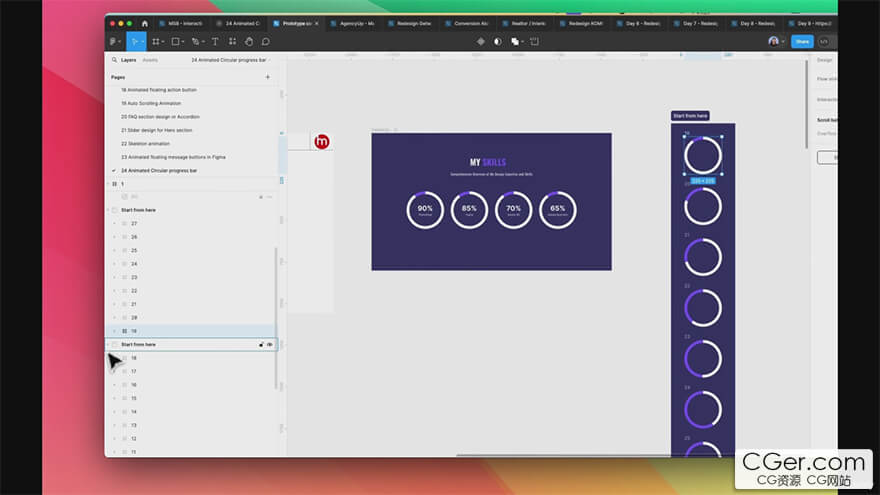Open page 23 Animated floating message buttons
Image resolution: width=880 pixels, height=495 pixels.
pos(173,157)
